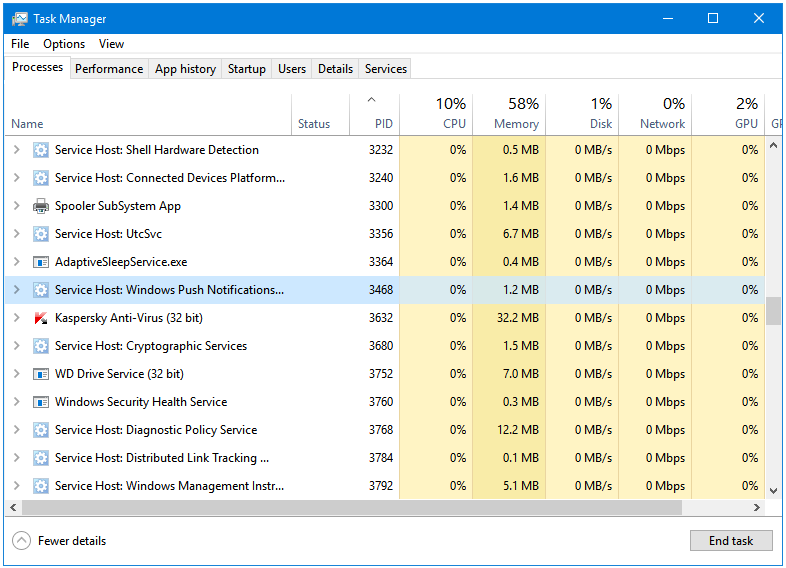This screenshot has width=786, height=568.
Task: Click the Distributed Link Tracking gear icon
Action: 41,458
